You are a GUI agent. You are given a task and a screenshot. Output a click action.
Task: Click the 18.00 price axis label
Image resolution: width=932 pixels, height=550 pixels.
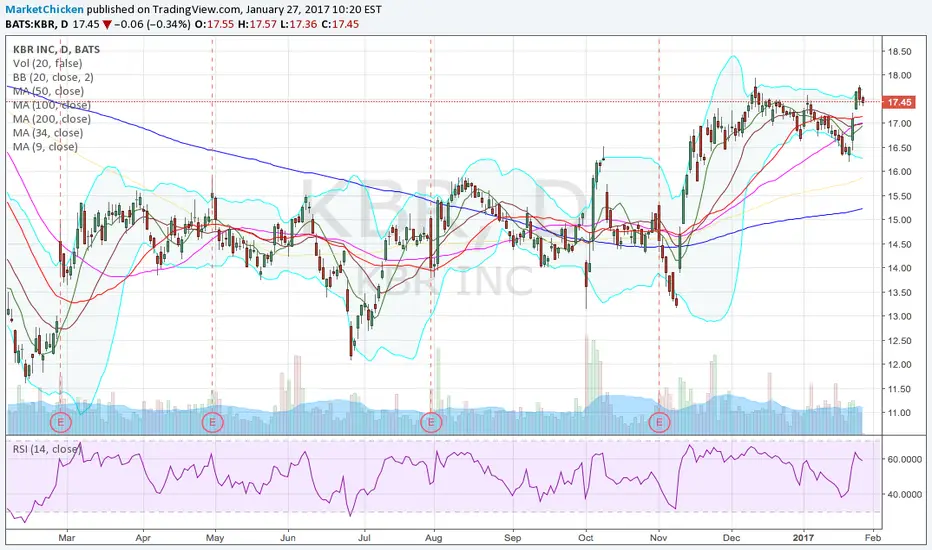click(x=899, y=76)
